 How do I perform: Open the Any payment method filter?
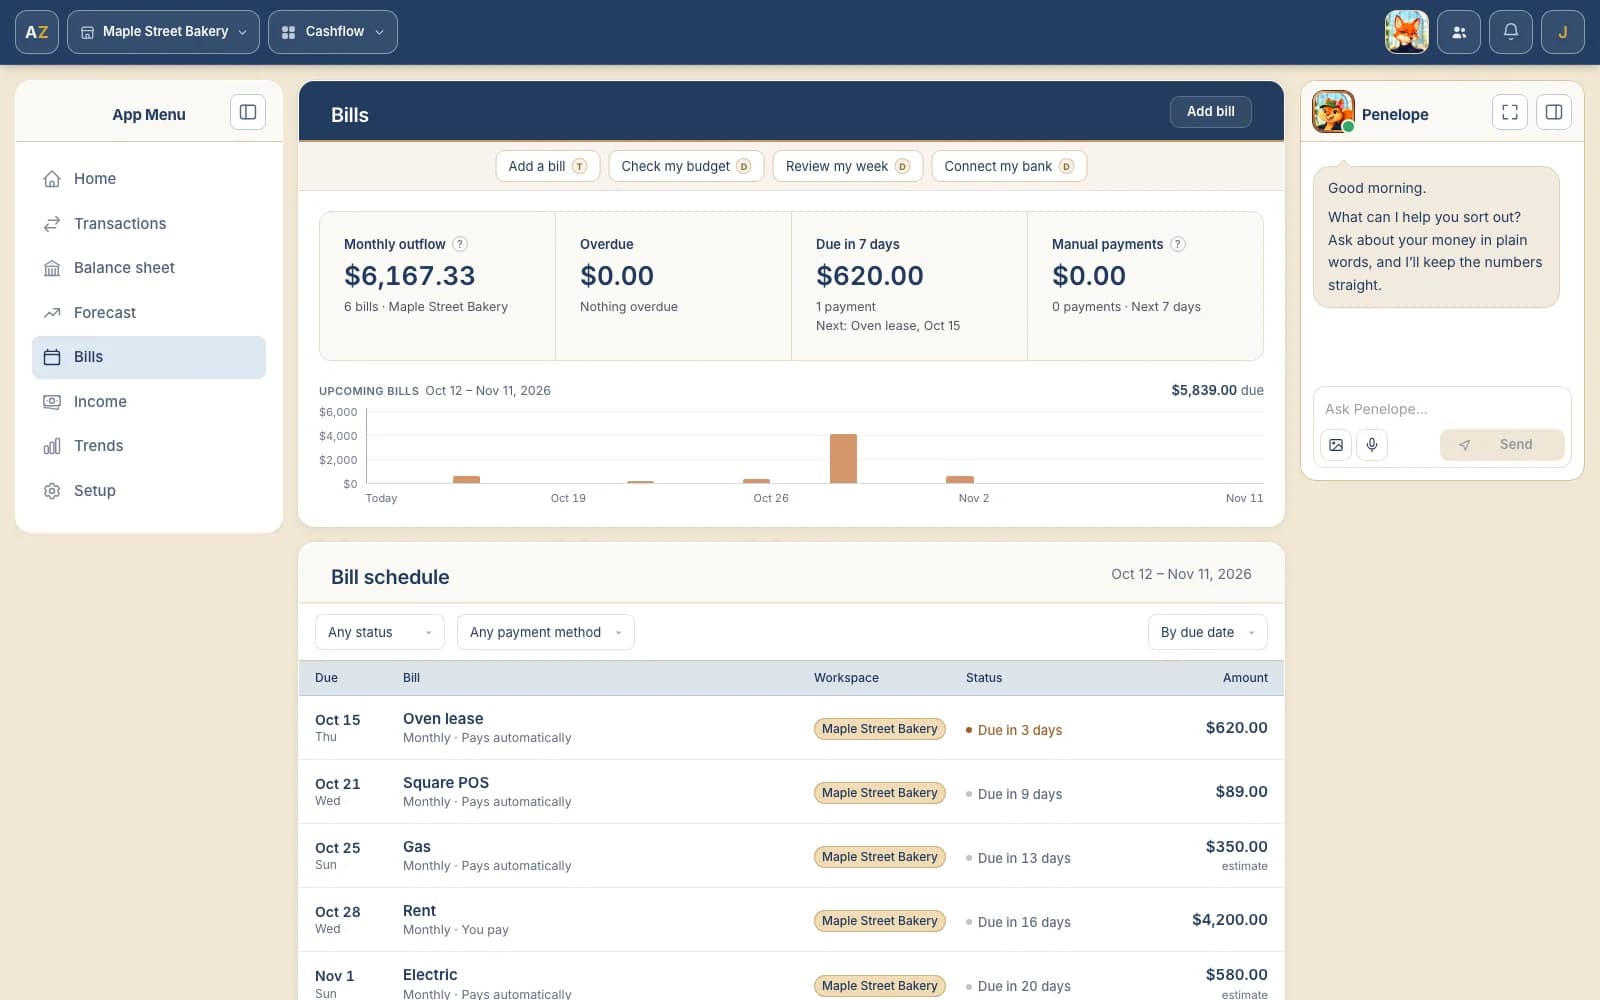pos(546,632)
